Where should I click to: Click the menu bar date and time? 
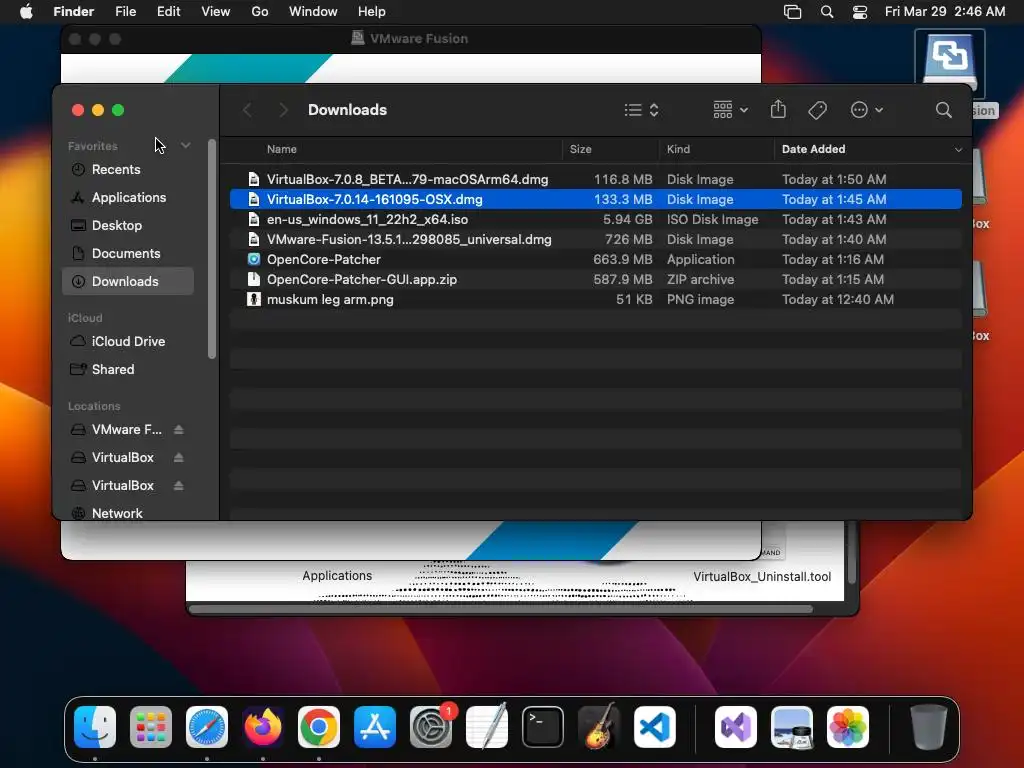point(944,12)
